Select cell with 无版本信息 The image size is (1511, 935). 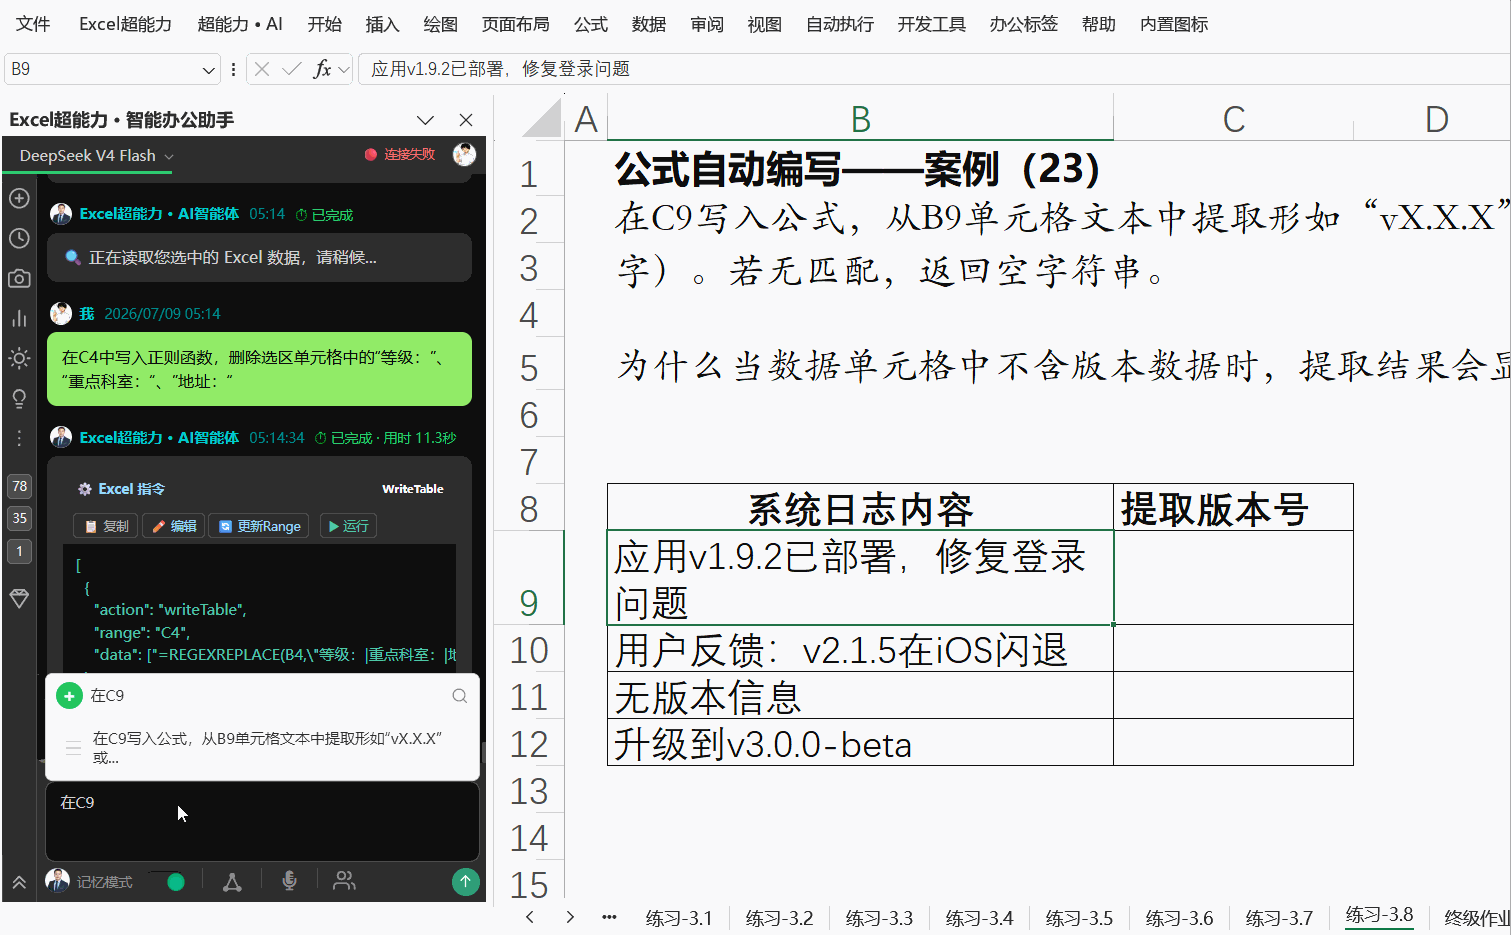point(860,696)
